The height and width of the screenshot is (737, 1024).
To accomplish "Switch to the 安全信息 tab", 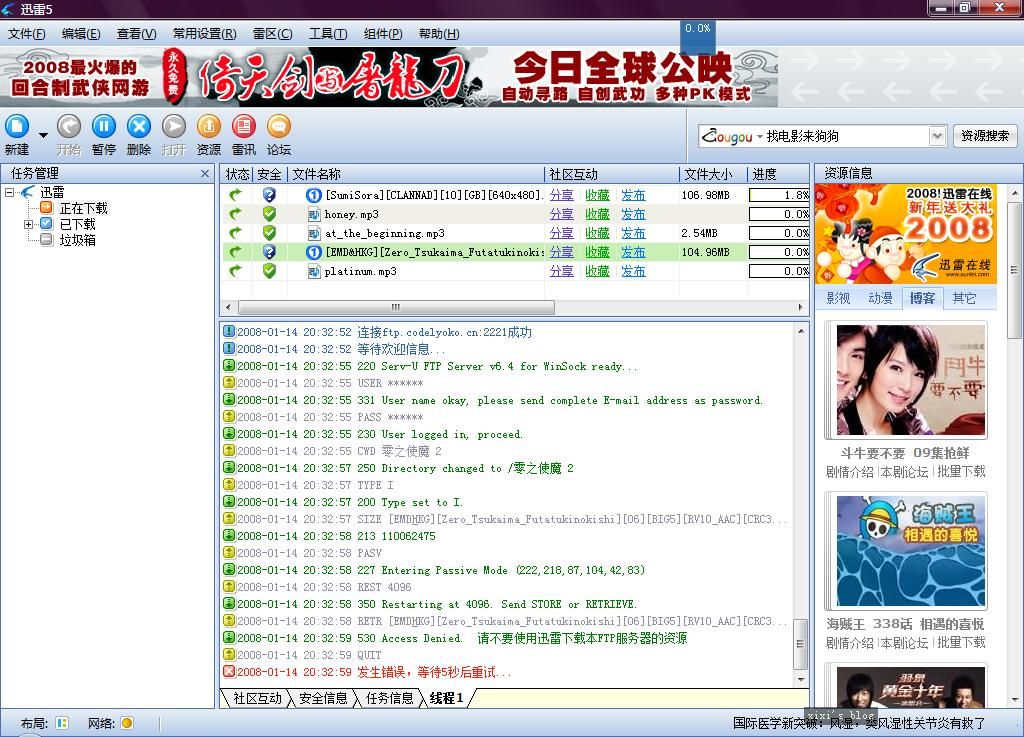I will 323,698.
